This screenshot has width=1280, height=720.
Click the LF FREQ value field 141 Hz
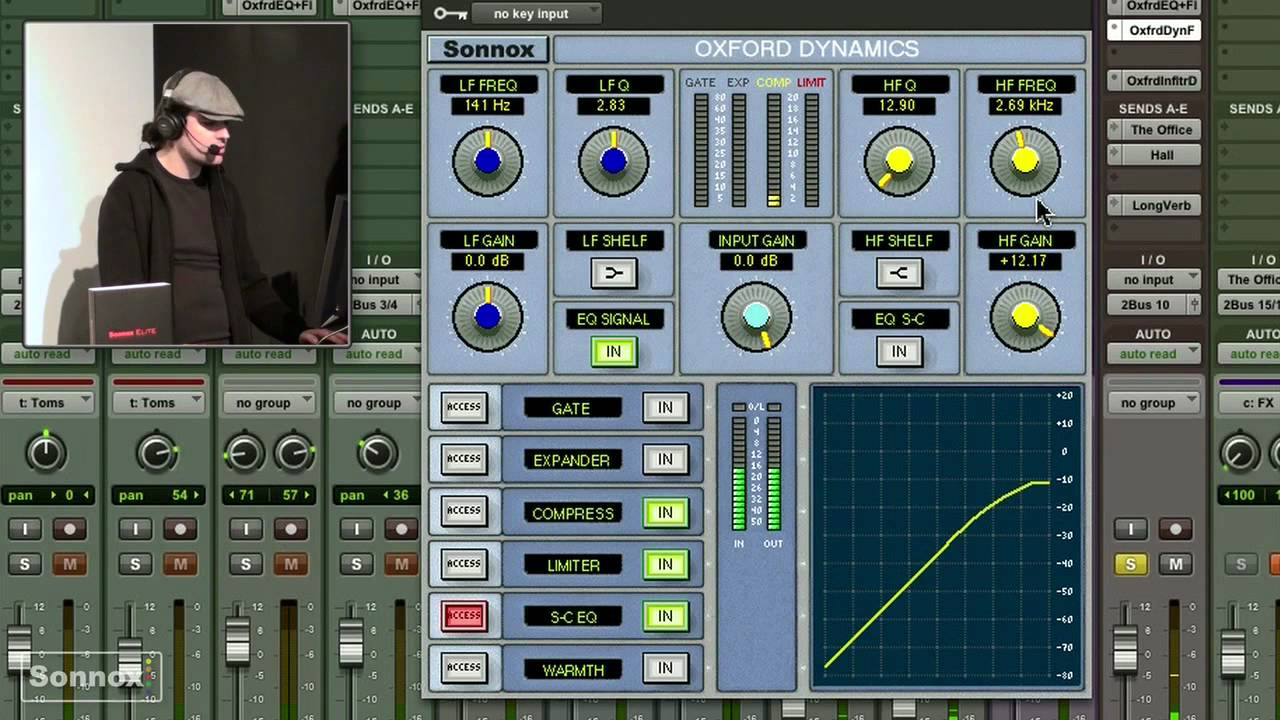(488, 106)
